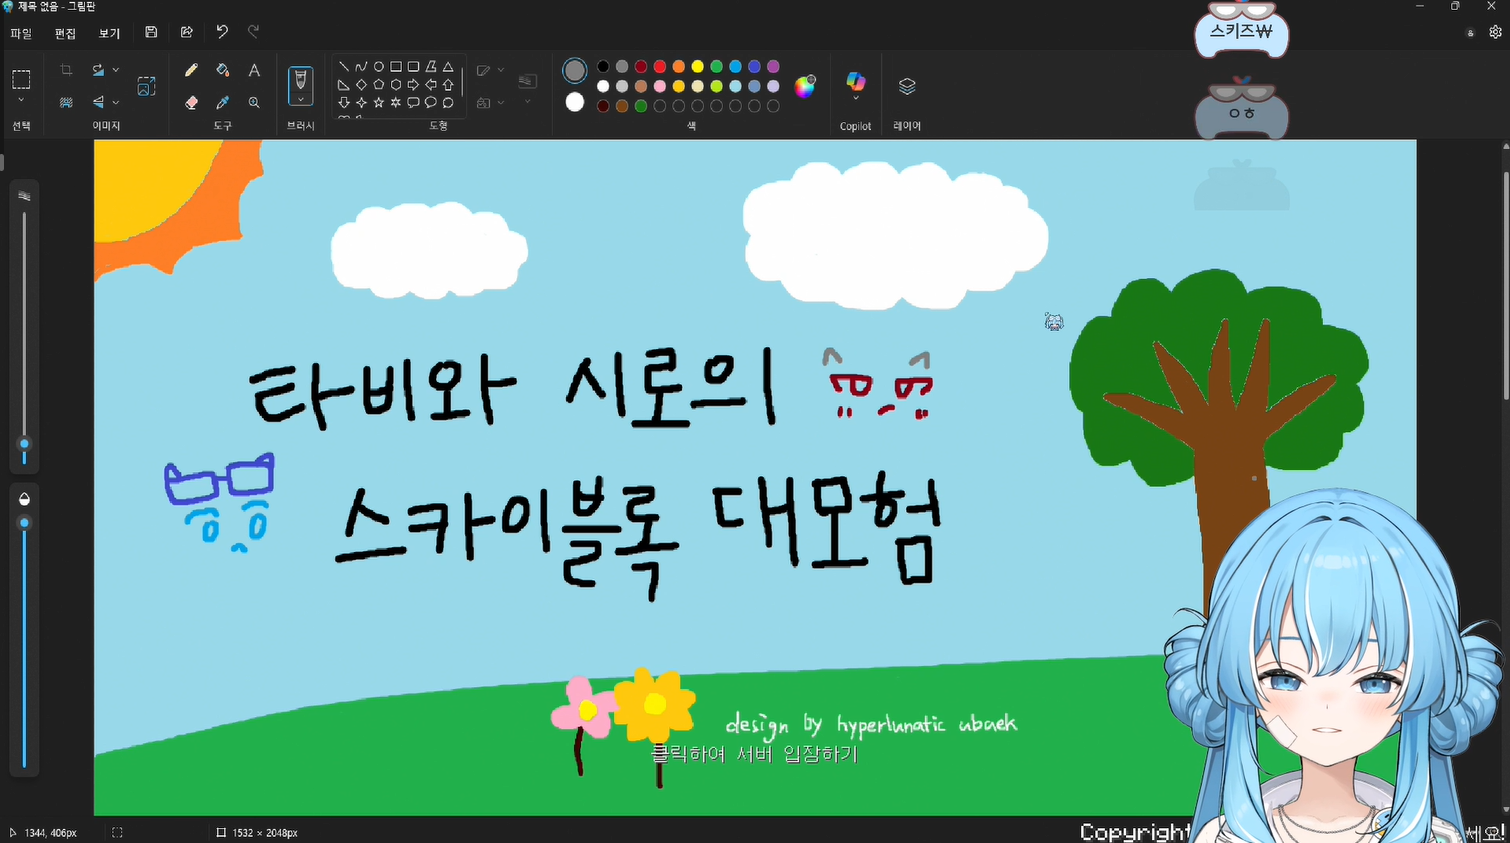1510x843 pixels.
Task: Pick the orange color swatch
Action: pyautogui.click(x=679, y=67)
